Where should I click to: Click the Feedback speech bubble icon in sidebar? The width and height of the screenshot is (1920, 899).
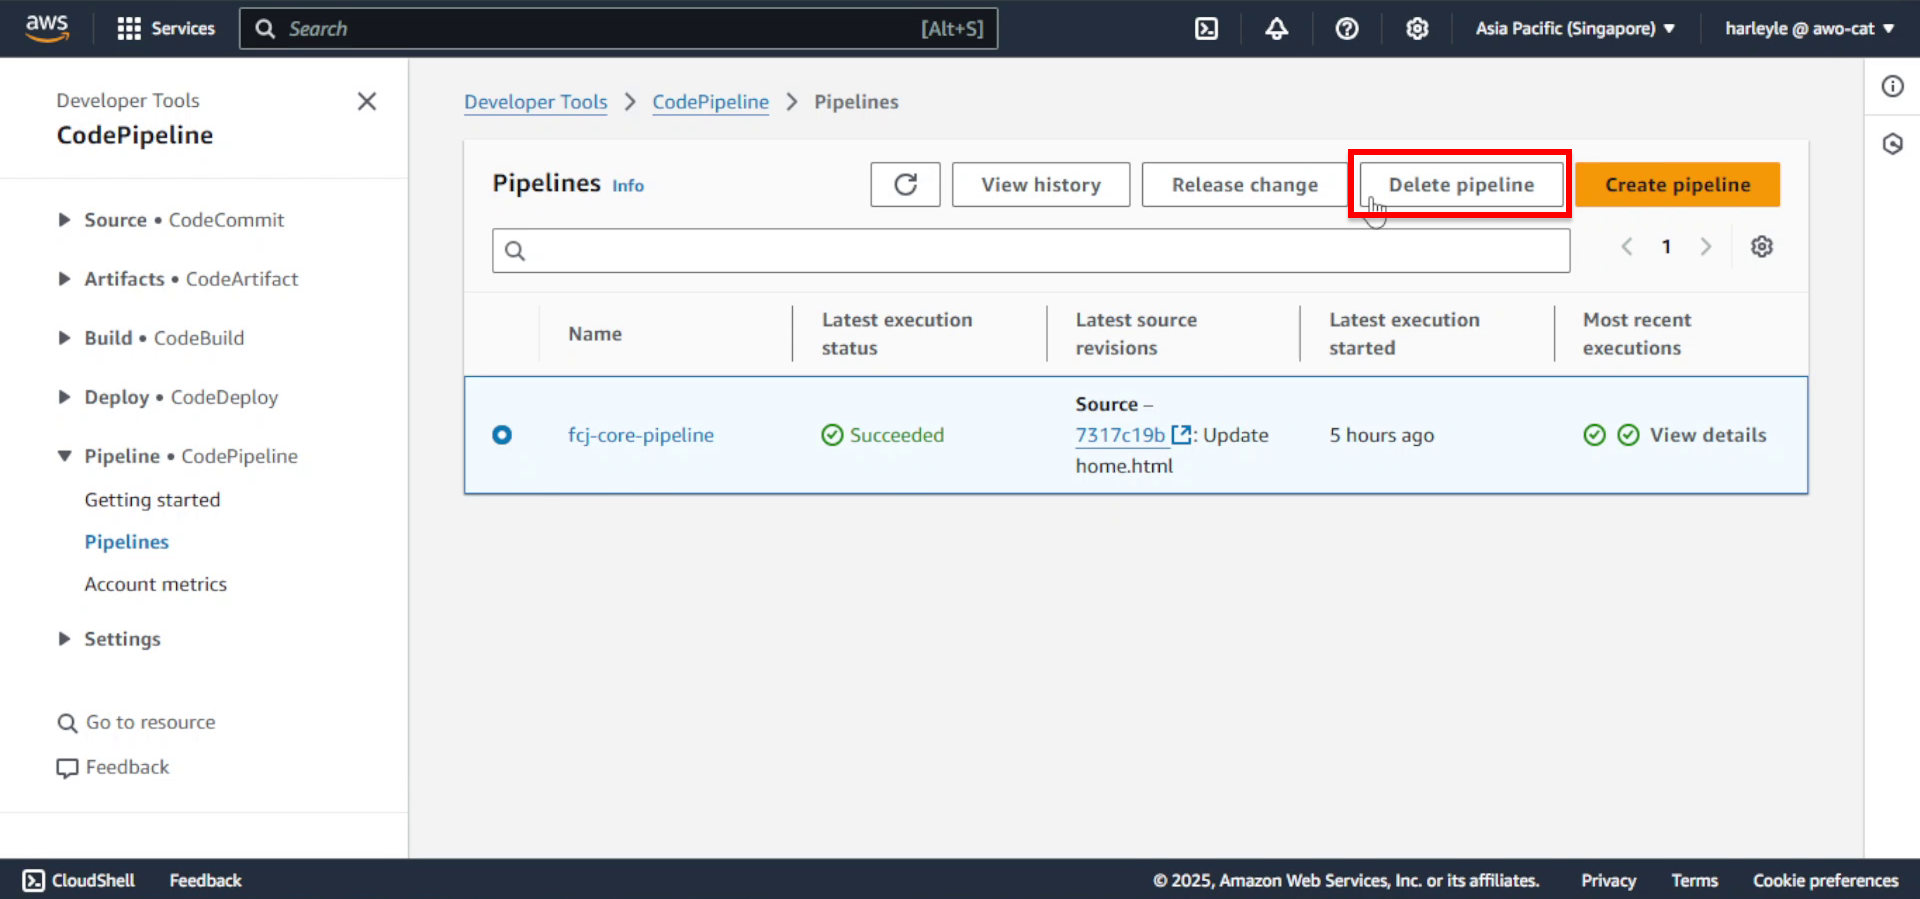[x=67, y=768]
